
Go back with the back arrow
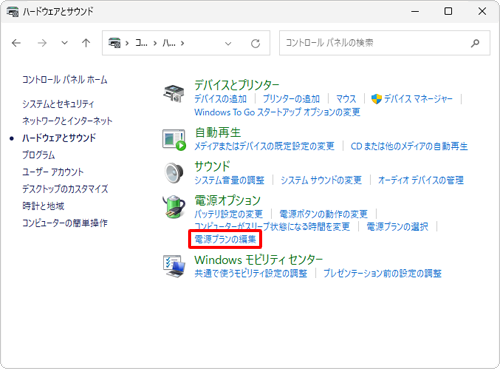pyautogui.click(x=16, y=43)
